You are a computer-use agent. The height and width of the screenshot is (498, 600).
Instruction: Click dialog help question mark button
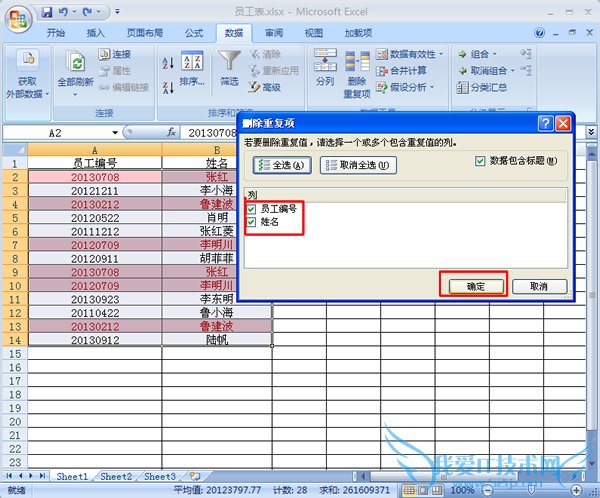[x=545, y=123]
